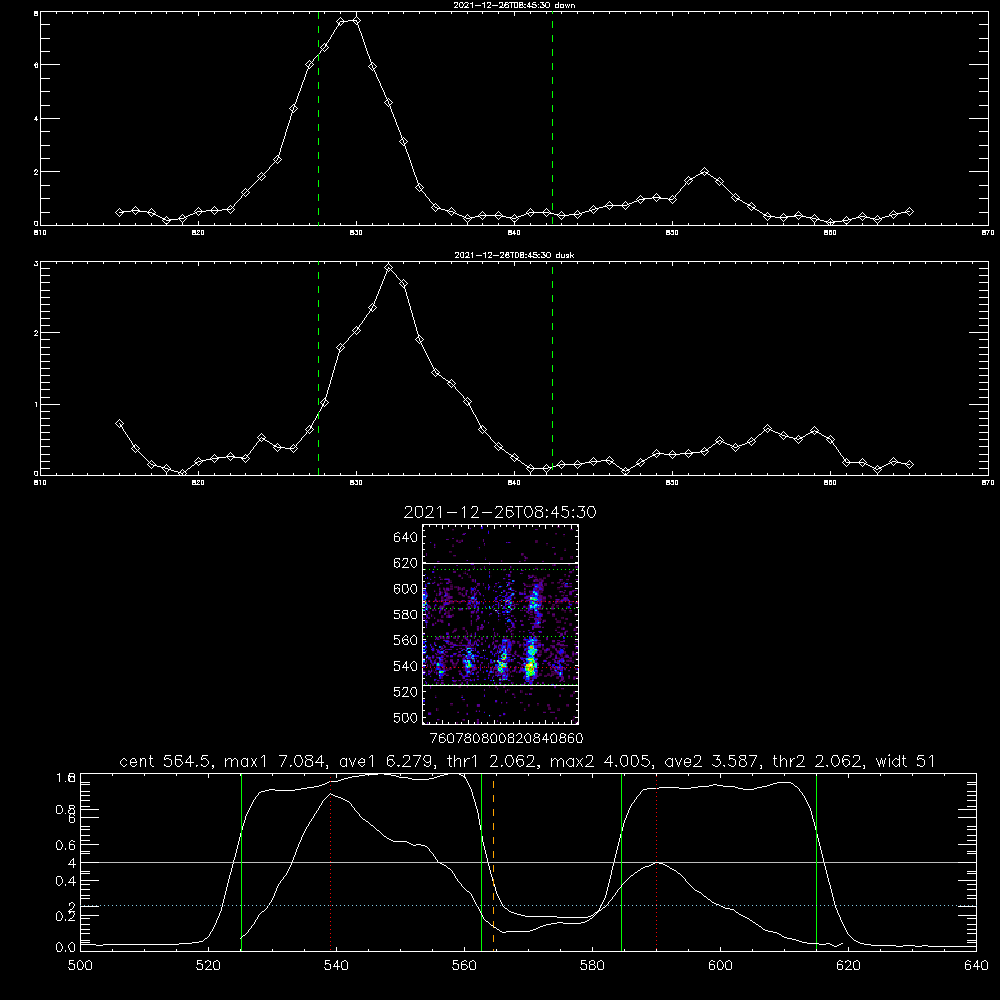Image resolution: width=1000 pixels, height=1000 pixels.
Task: Click the orange dashed center line in bottom plot
Action: pyautogui.click(x=494, y=862)
